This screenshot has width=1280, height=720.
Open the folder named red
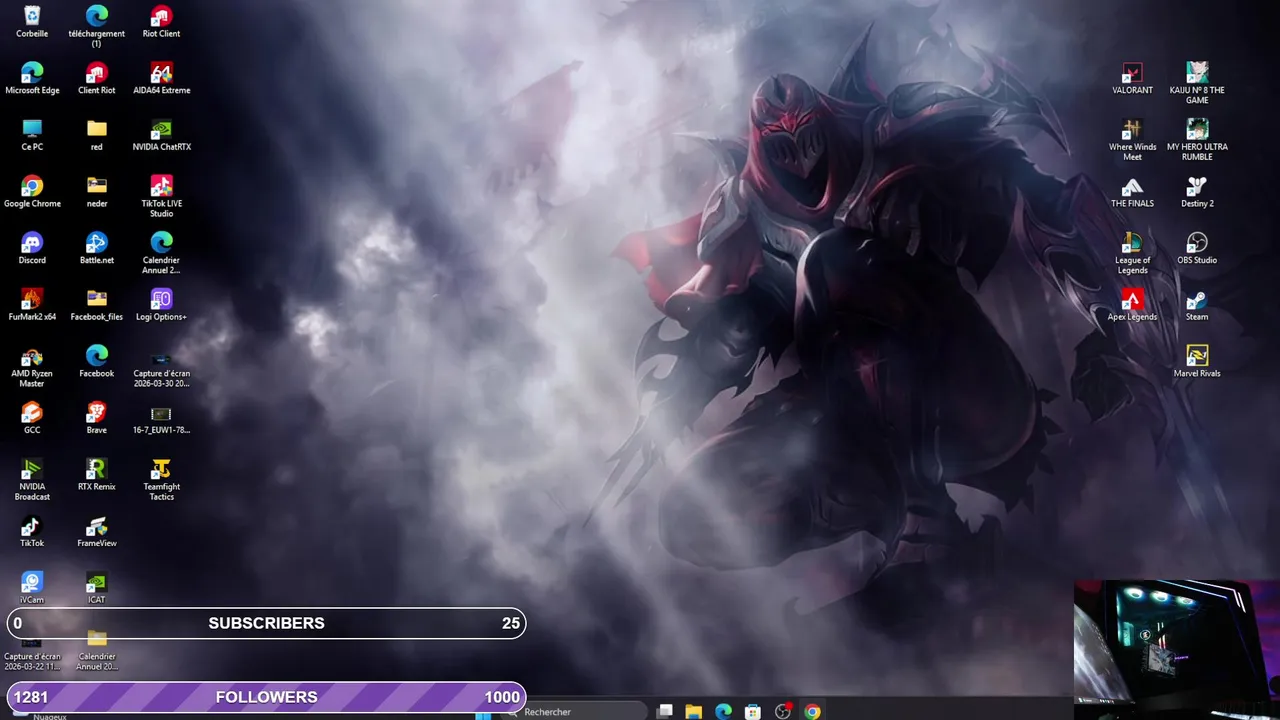[97, 129]
